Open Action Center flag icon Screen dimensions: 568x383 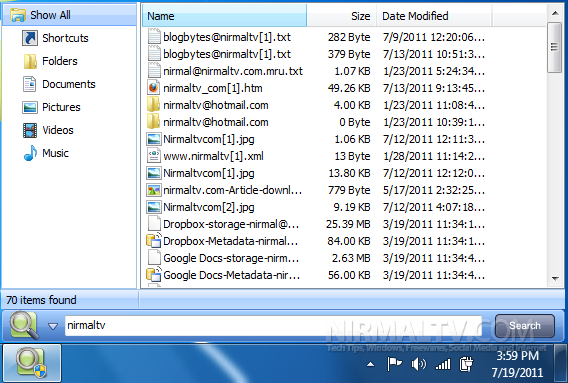point(394,364)
